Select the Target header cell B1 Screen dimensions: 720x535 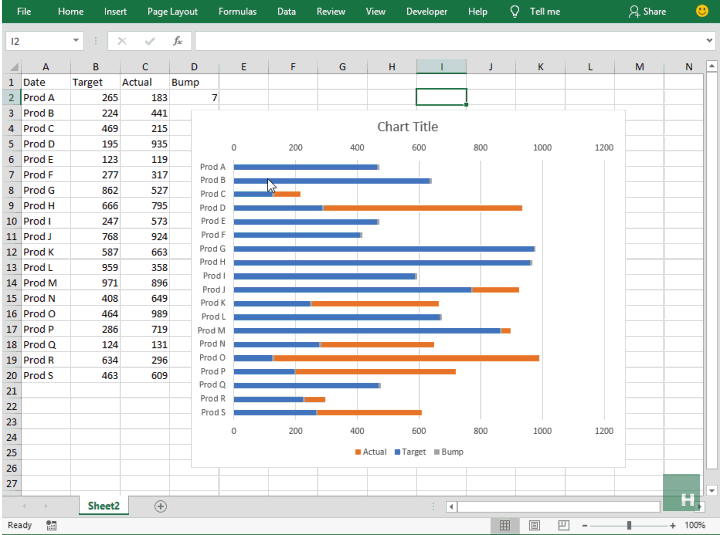click(96, 82)
